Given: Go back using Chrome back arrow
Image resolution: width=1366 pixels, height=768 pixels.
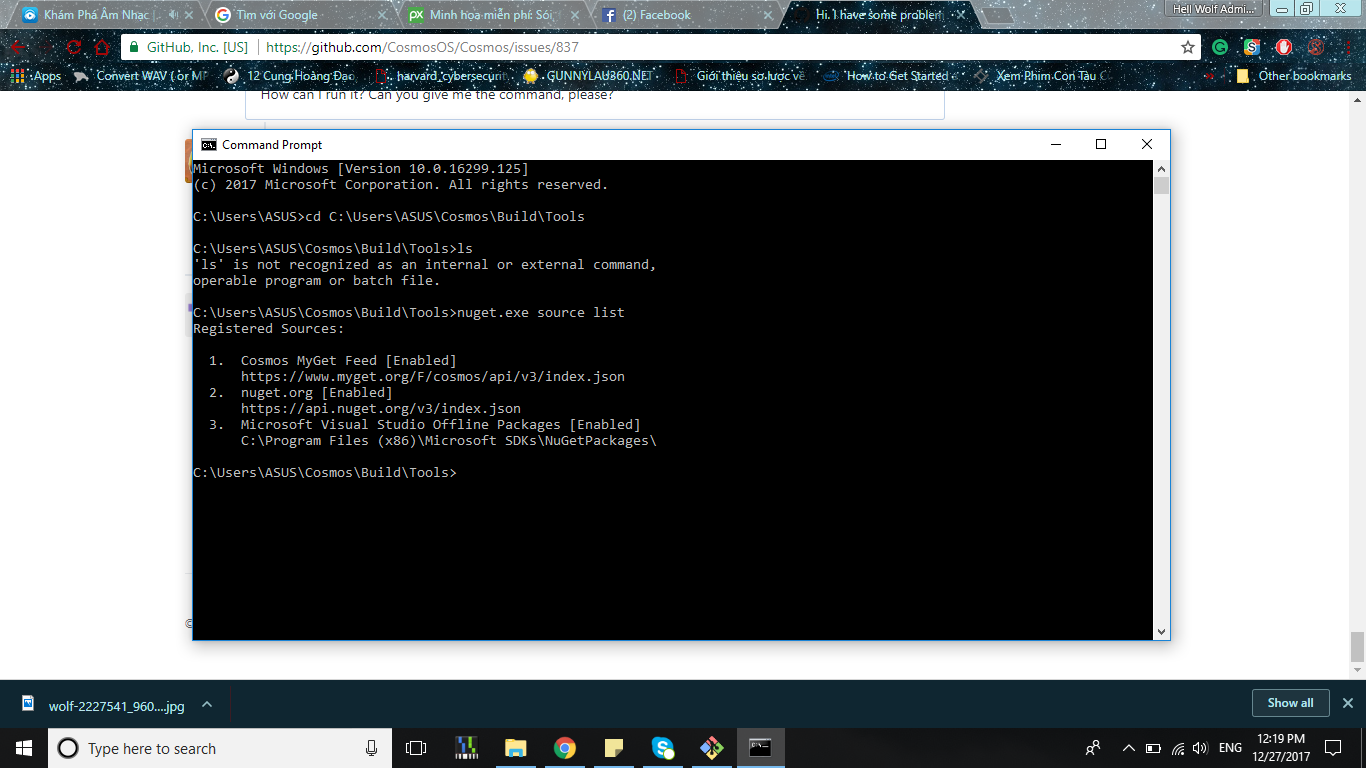Looking at the screenshot, I should (x=18, y=47).
